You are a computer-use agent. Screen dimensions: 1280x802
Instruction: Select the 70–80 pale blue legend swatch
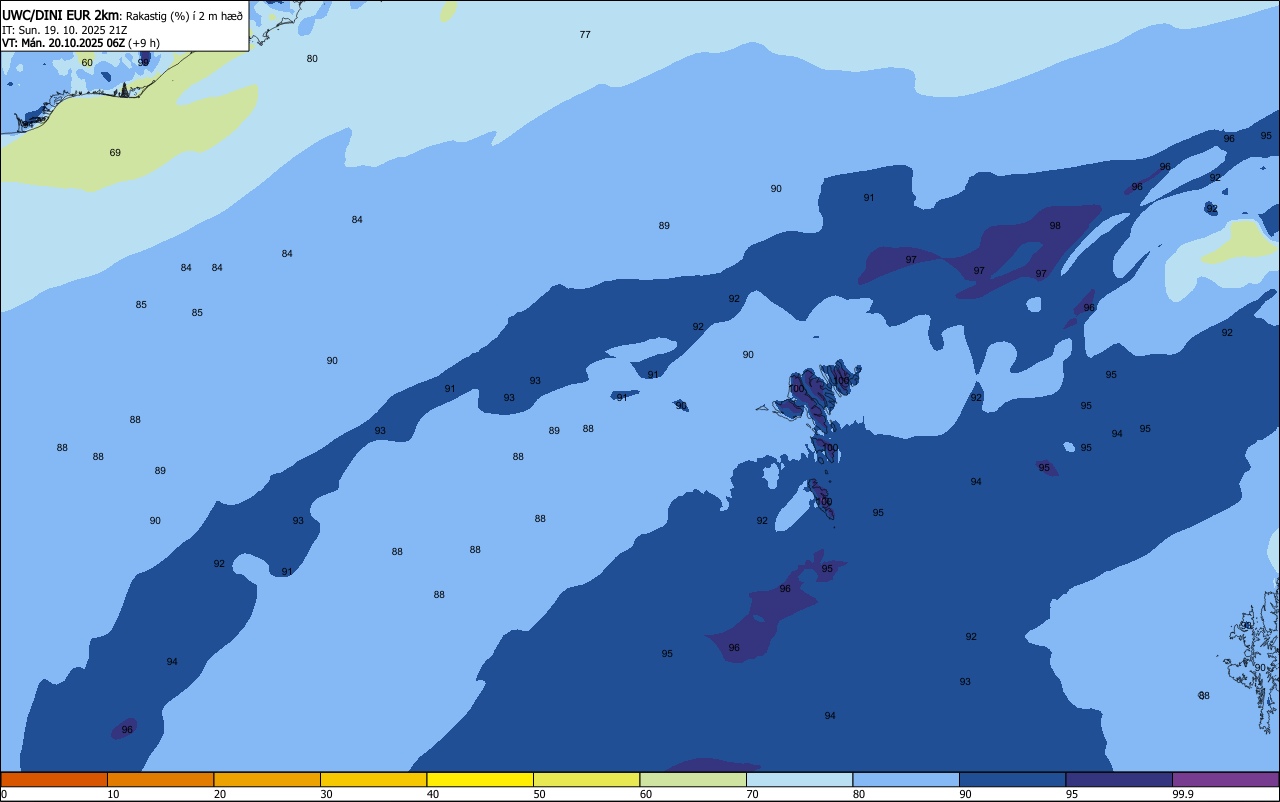tap(800, 779)
